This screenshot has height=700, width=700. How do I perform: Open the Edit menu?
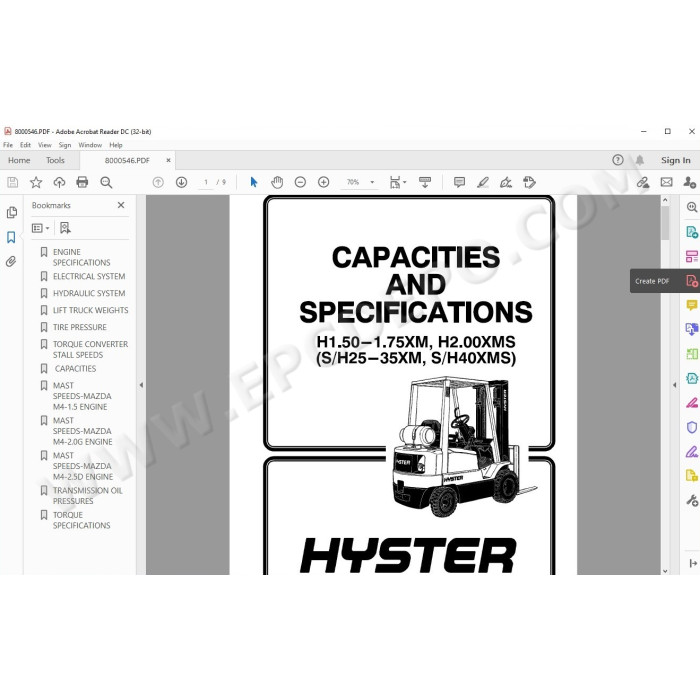(x=25, y=145)
